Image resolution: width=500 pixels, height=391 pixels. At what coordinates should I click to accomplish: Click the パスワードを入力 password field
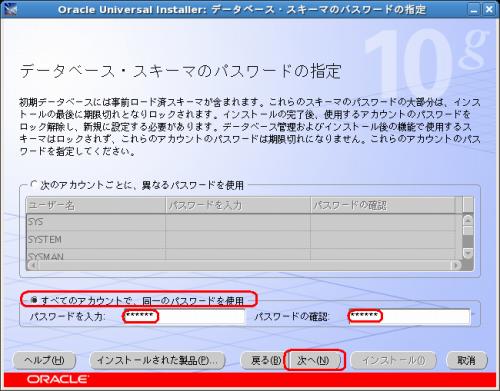(x=184, y=316)
